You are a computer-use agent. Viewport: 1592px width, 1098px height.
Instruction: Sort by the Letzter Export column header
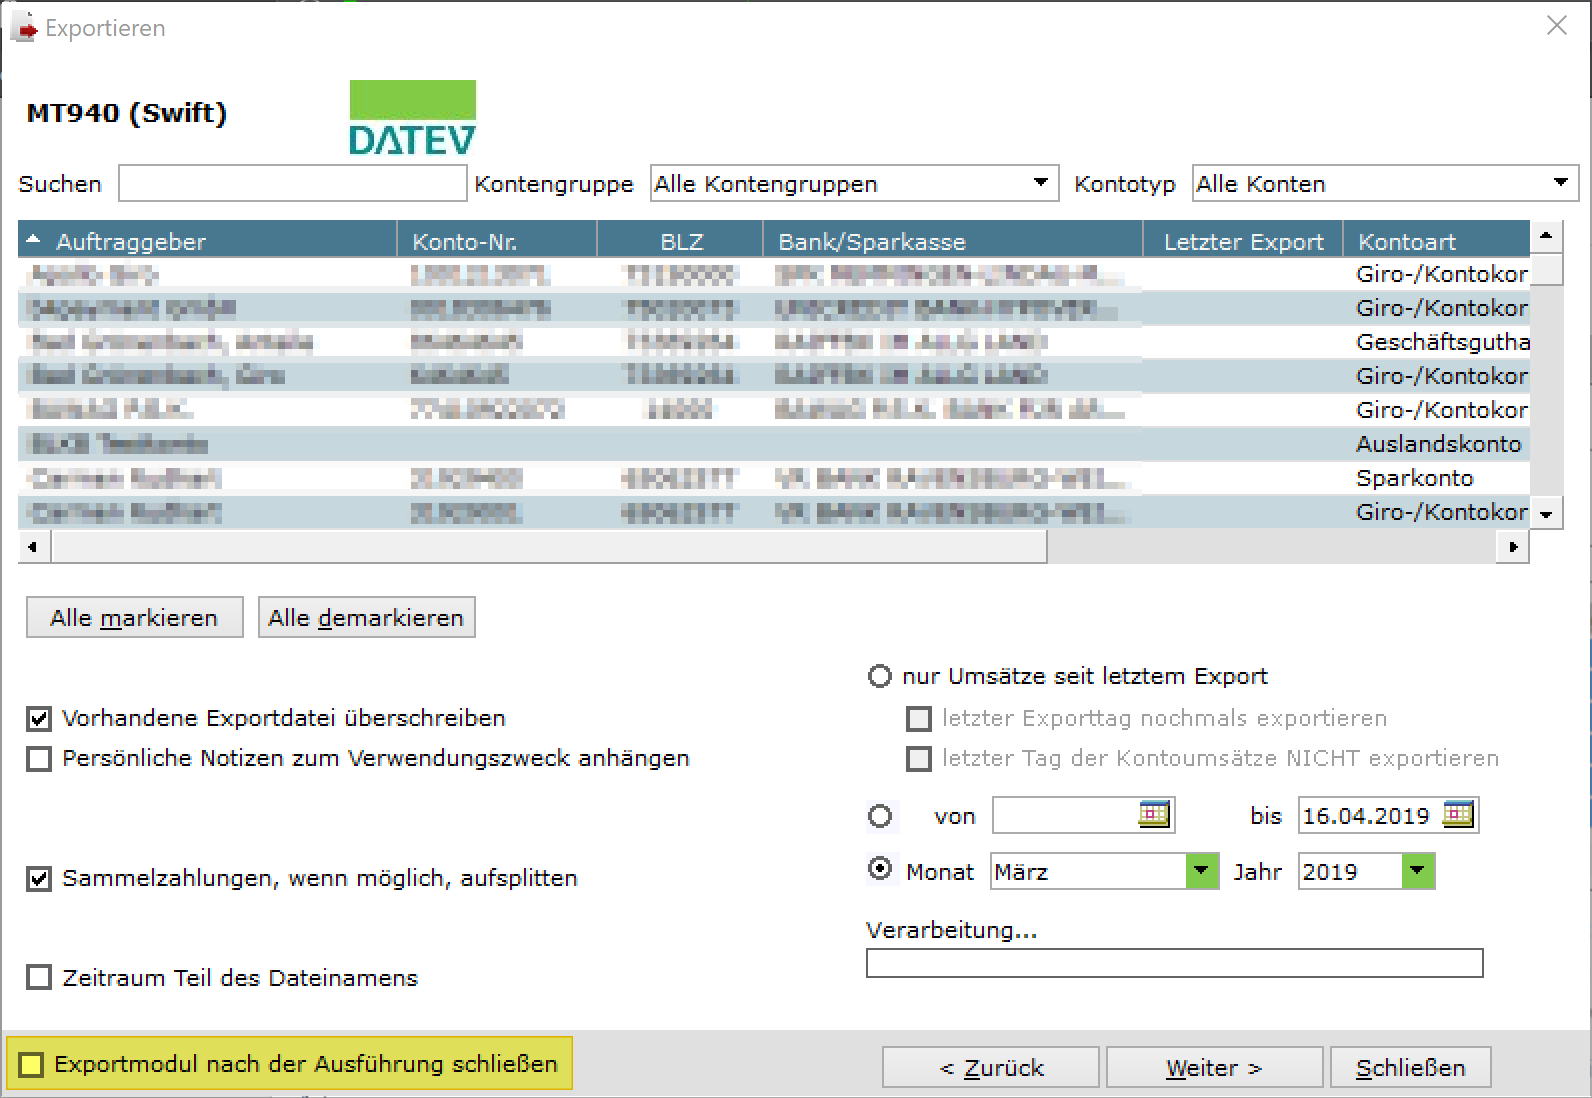(x=1243, y=240)
